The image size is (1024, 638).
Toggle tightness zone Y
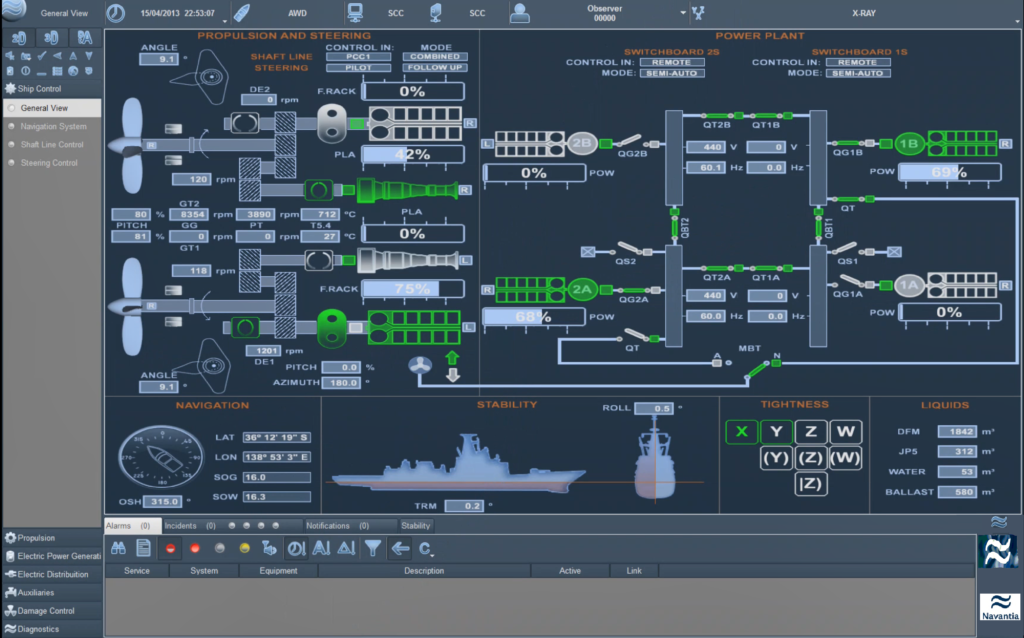coord(776,431)
